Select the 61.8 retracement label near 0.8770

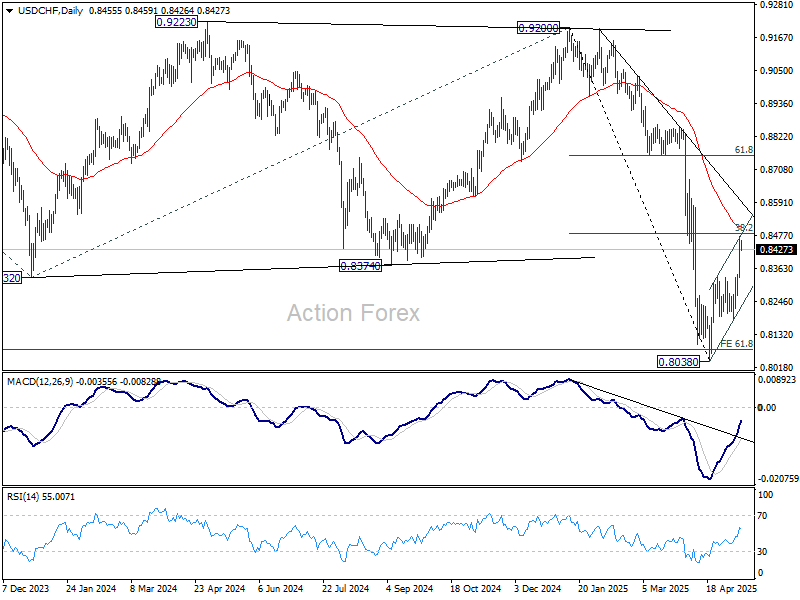pos(743,149)
